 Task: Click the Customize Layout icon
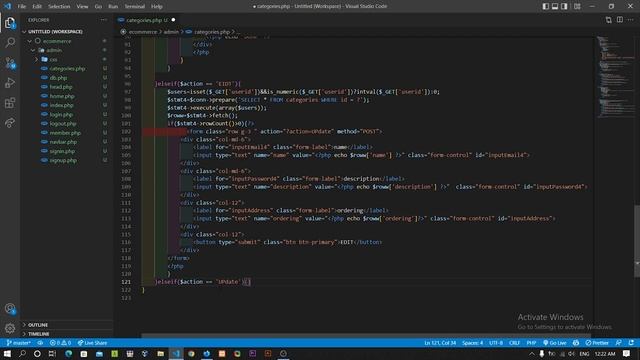click(577, 6)
